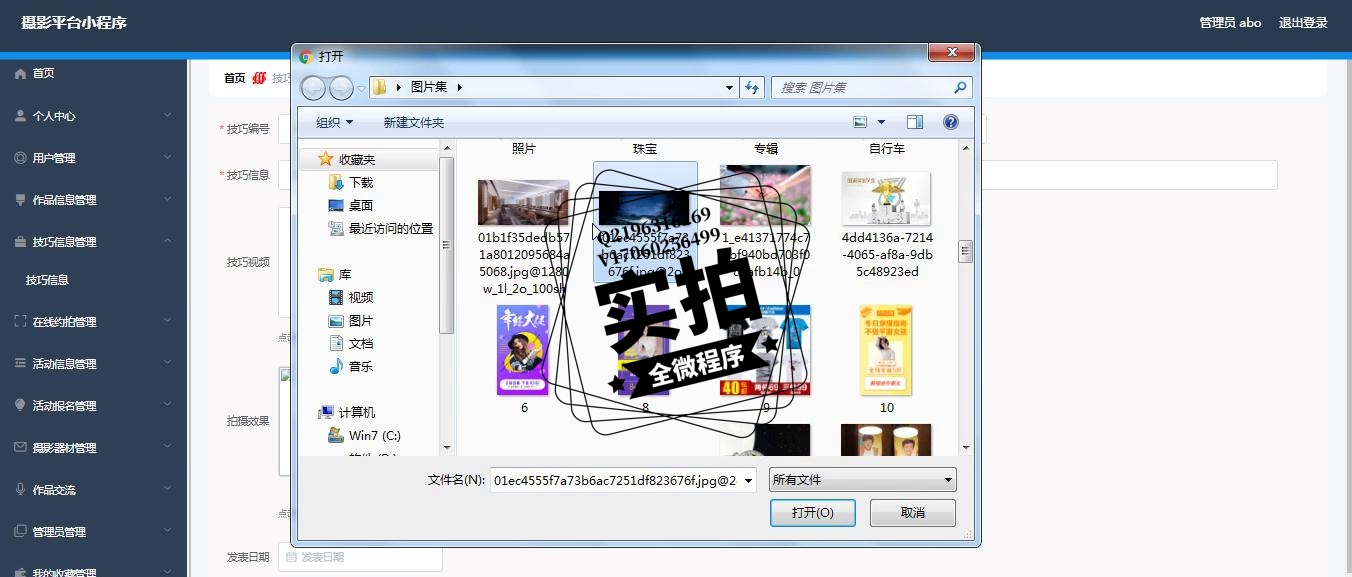This screenshot has height=577, width=1352.
Task: Open 技巧信息 submenu item in the sidebar
Action: 47,280
